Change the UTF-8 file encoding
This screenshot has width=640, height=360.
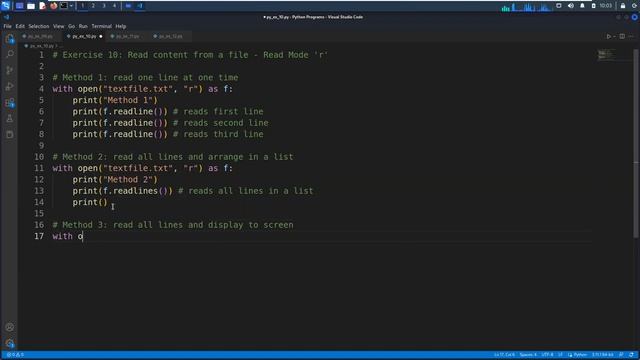(x=547, y=355)
